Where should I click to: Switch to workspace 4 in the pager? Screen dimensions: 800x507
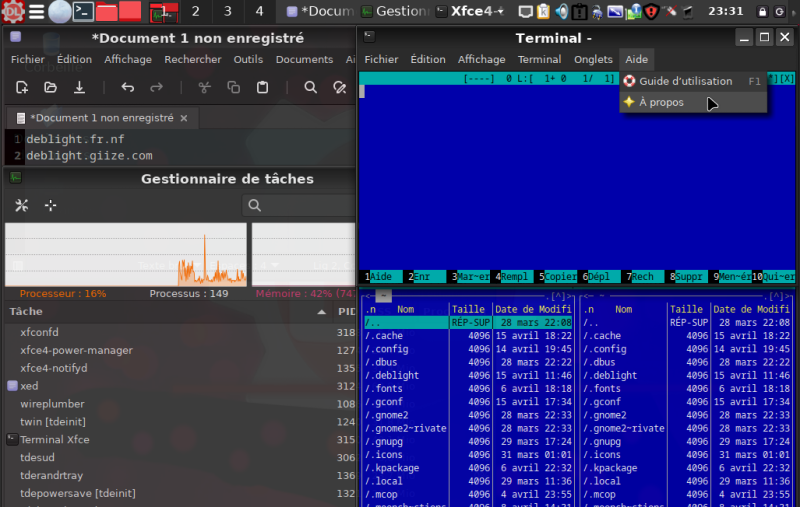pyautogui.click(x=260, y=11)
